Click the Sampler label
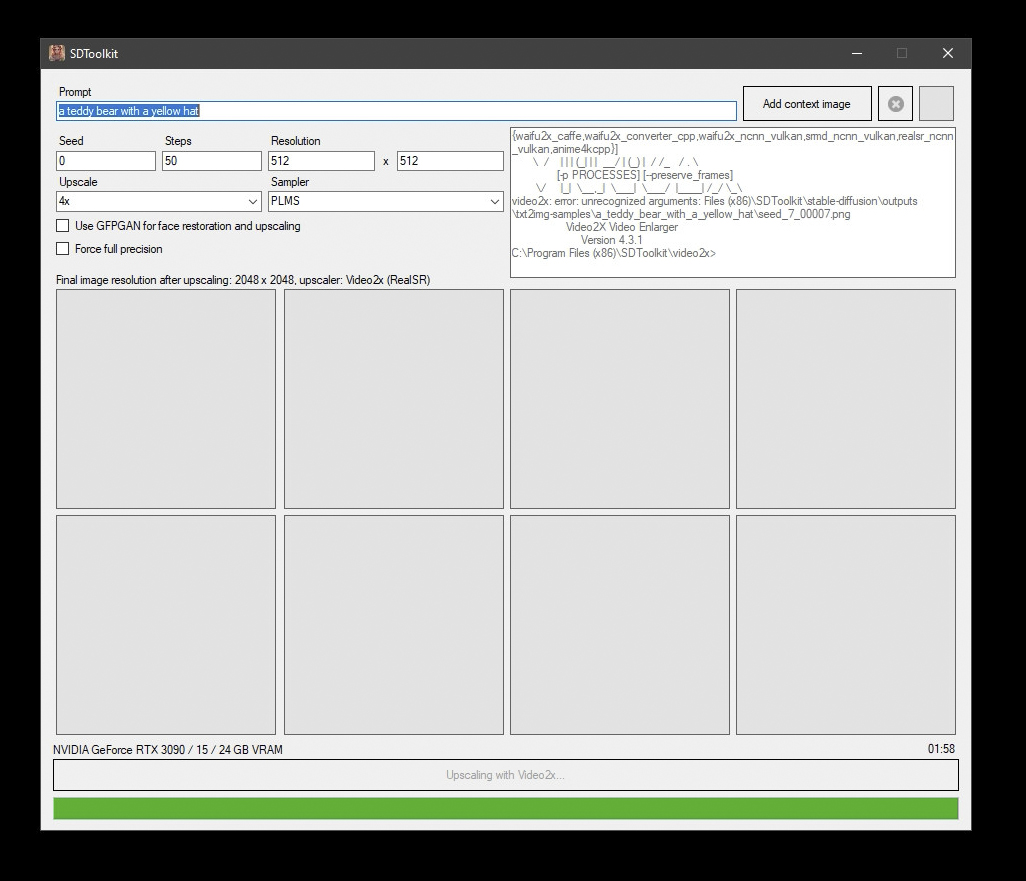The height and width of the screenshot is (881, 1026). click(x=290, y=182)
